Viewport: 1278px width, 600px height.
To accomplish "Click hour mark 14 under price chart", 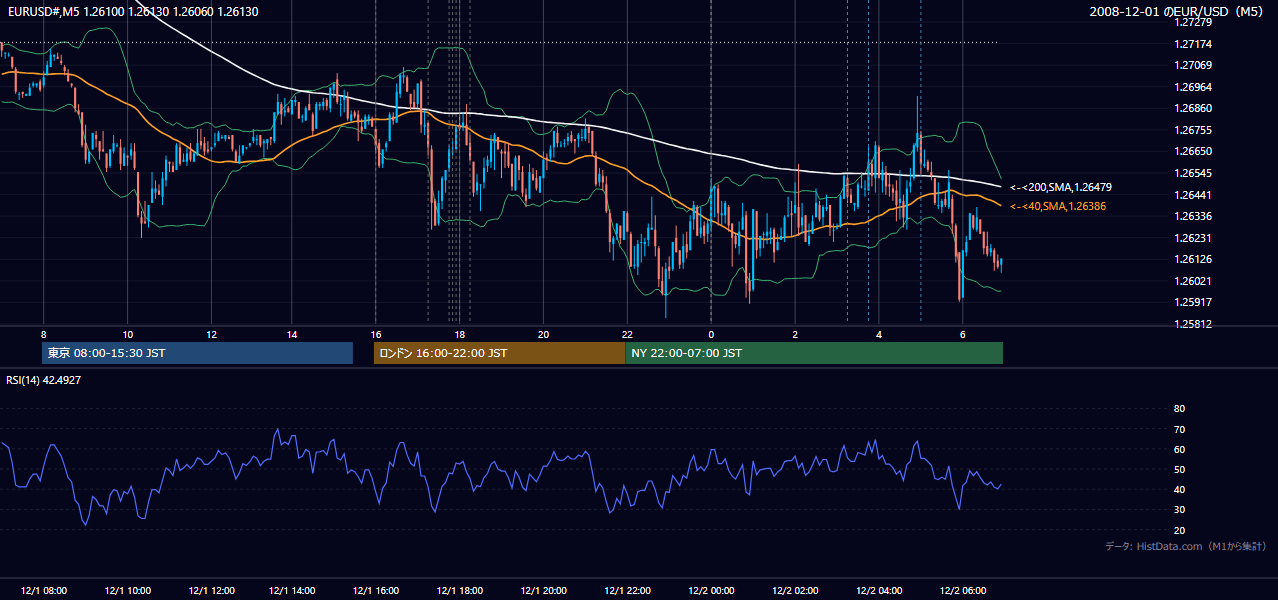I will (292, 334).
